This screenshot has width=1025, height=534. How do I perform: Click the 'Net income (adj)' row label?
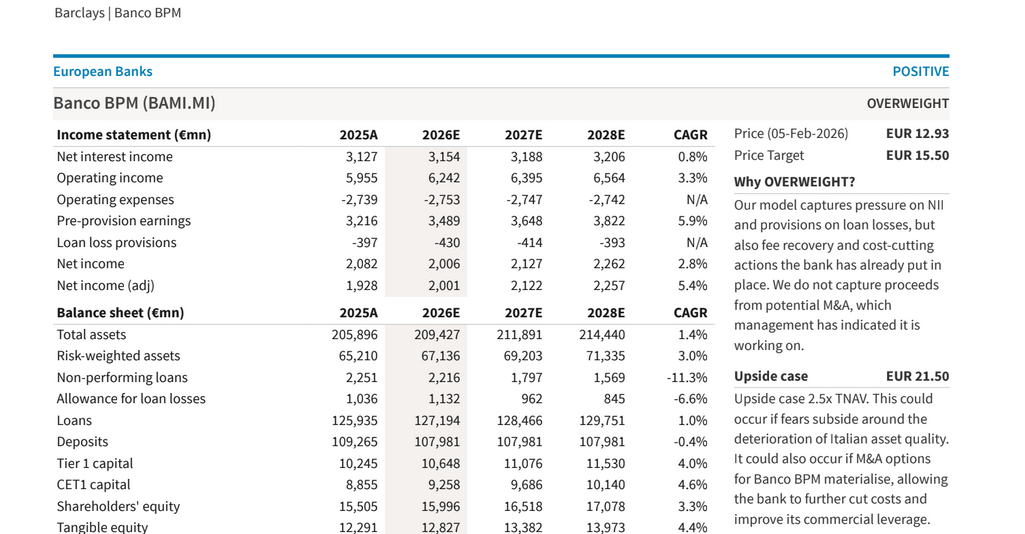click(x=105, y=286)
